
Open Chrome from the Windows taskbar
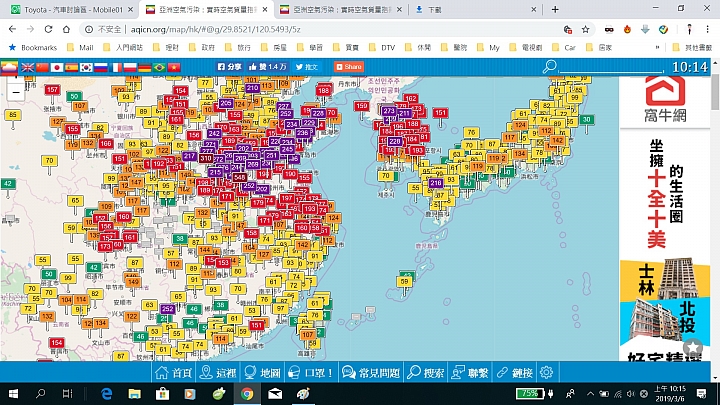click(246, 394)
